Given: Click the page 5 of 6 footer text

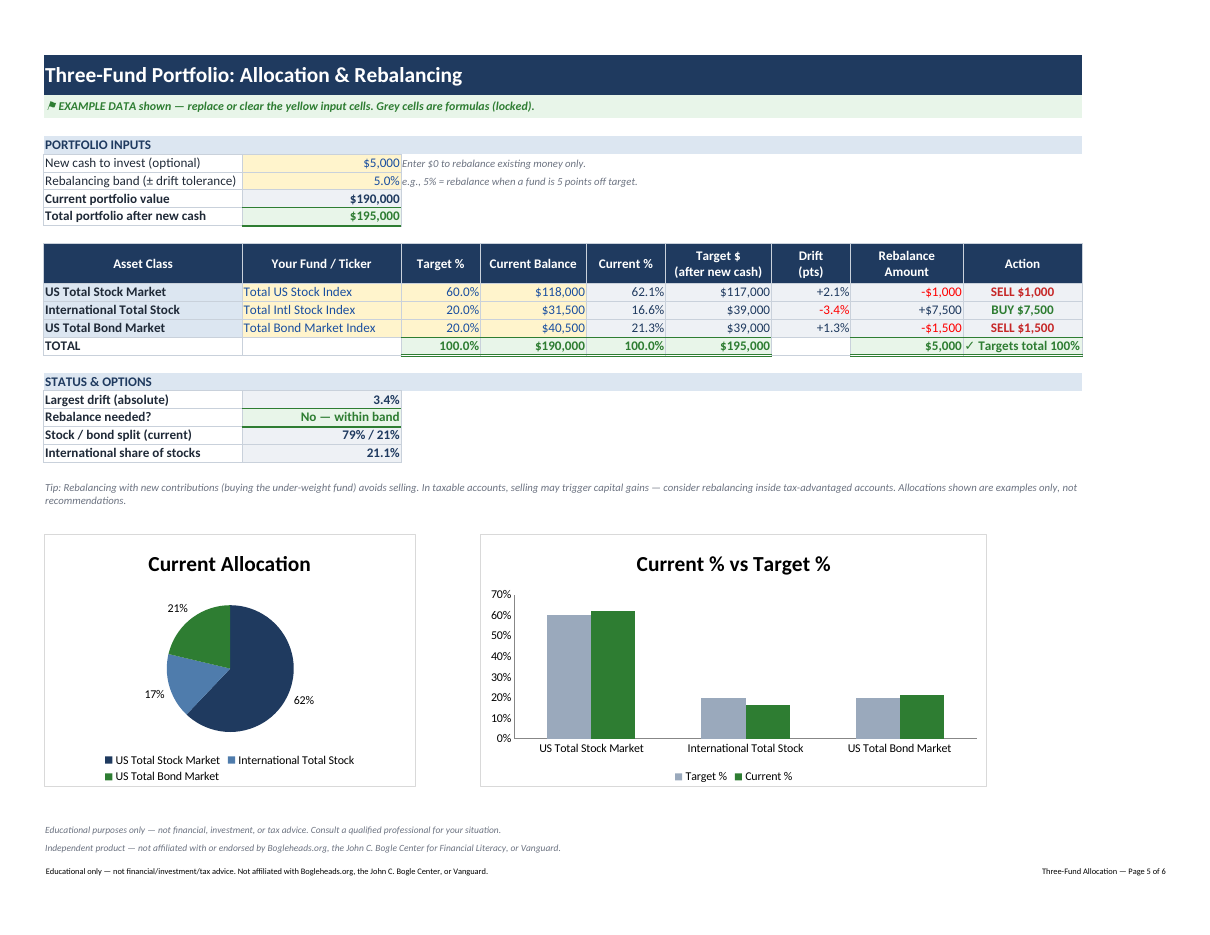Looking at the screenshot, I should pyautogui.click(x=1103, y=872).
